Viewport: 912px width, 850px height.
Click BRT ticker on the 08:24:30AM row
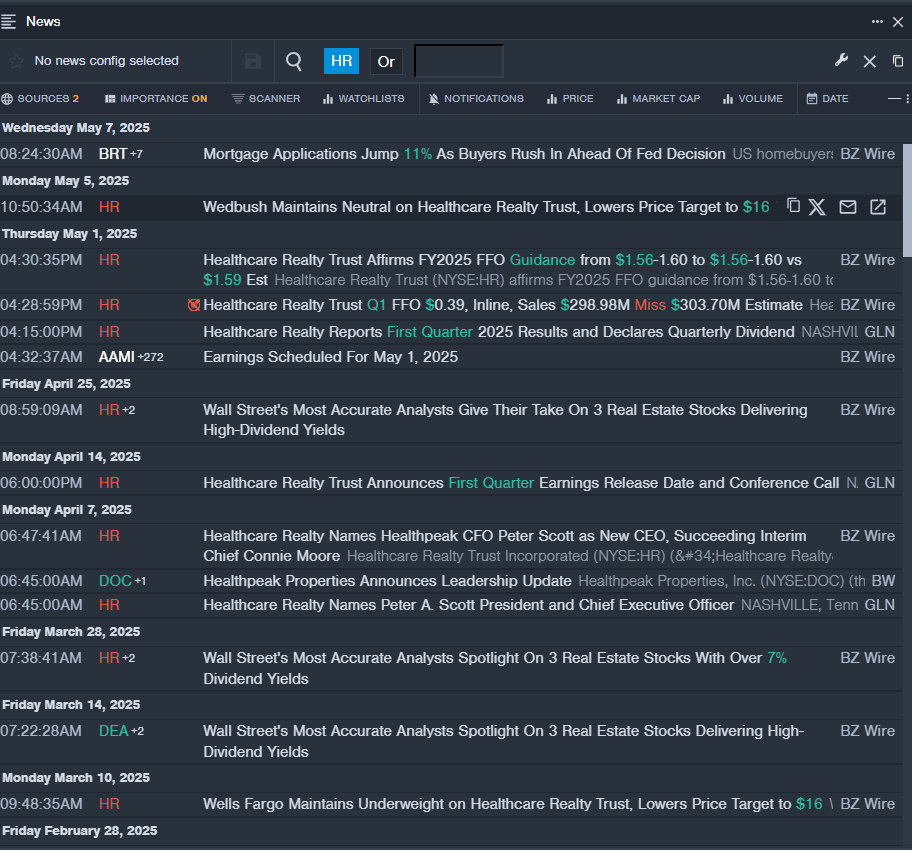point(113,154)
